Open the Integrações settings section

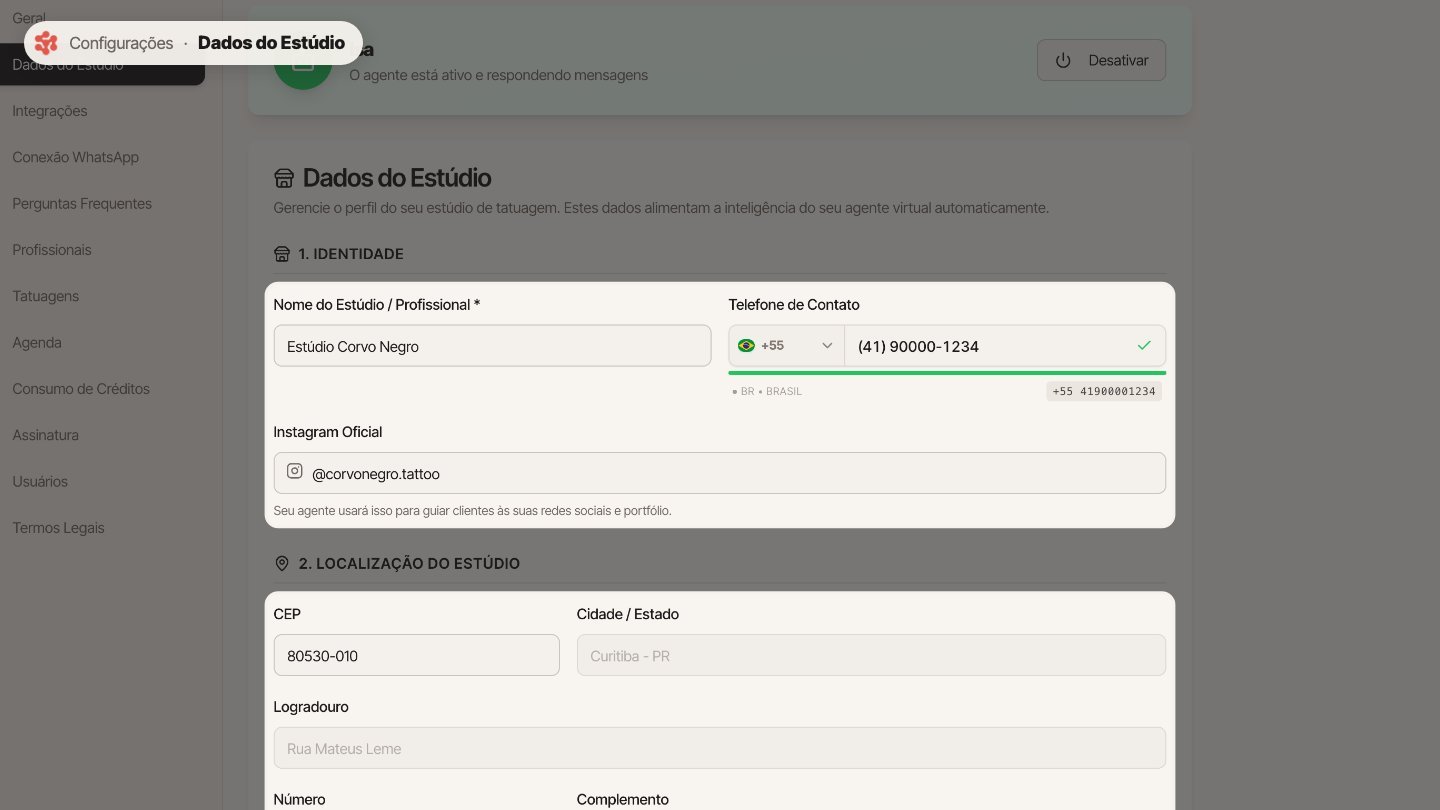point(50,111)
